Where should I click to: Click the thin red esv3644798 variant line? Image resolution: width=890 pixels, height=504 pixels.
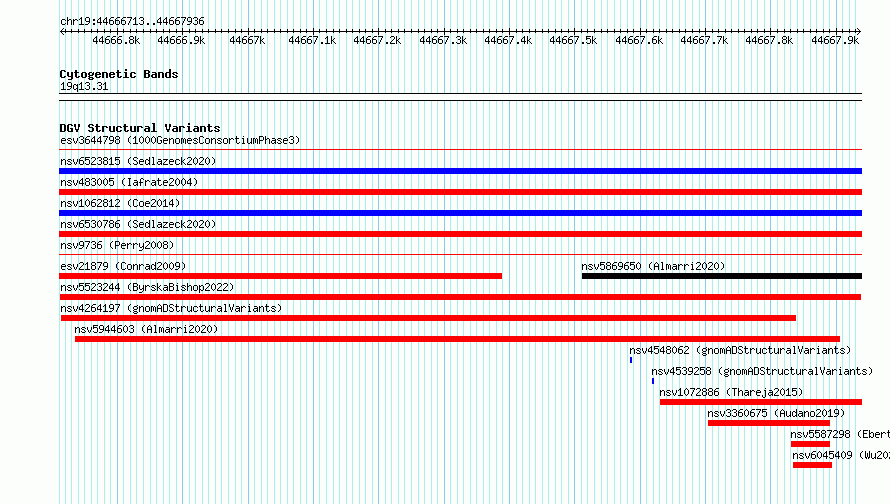(460, 150)
